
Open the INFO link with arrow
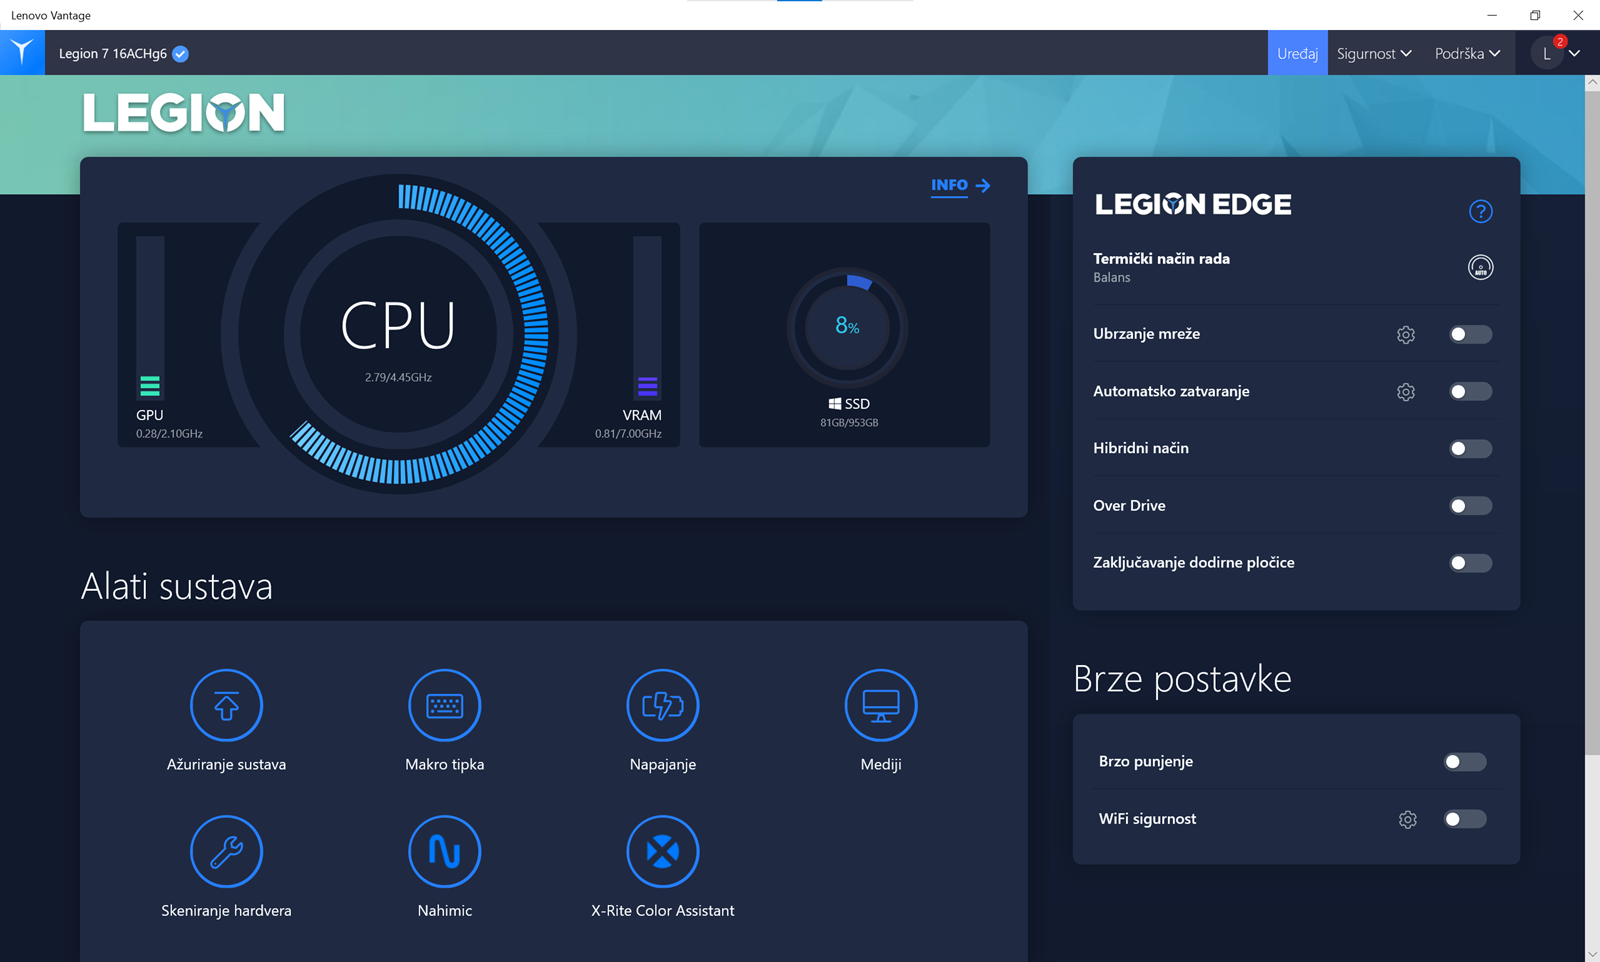point(960,185)
